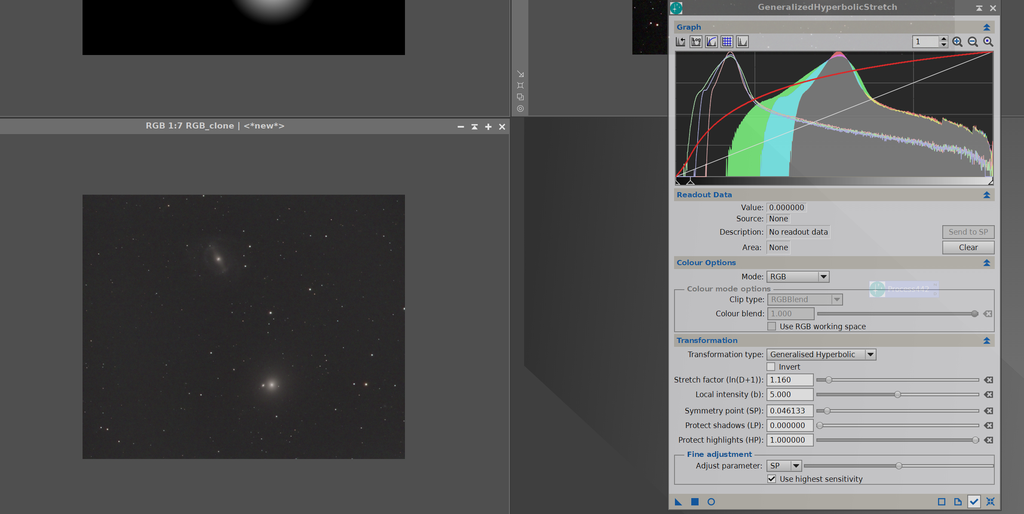Reset the Symmetry point (SP) value

[x=989, y=411]
